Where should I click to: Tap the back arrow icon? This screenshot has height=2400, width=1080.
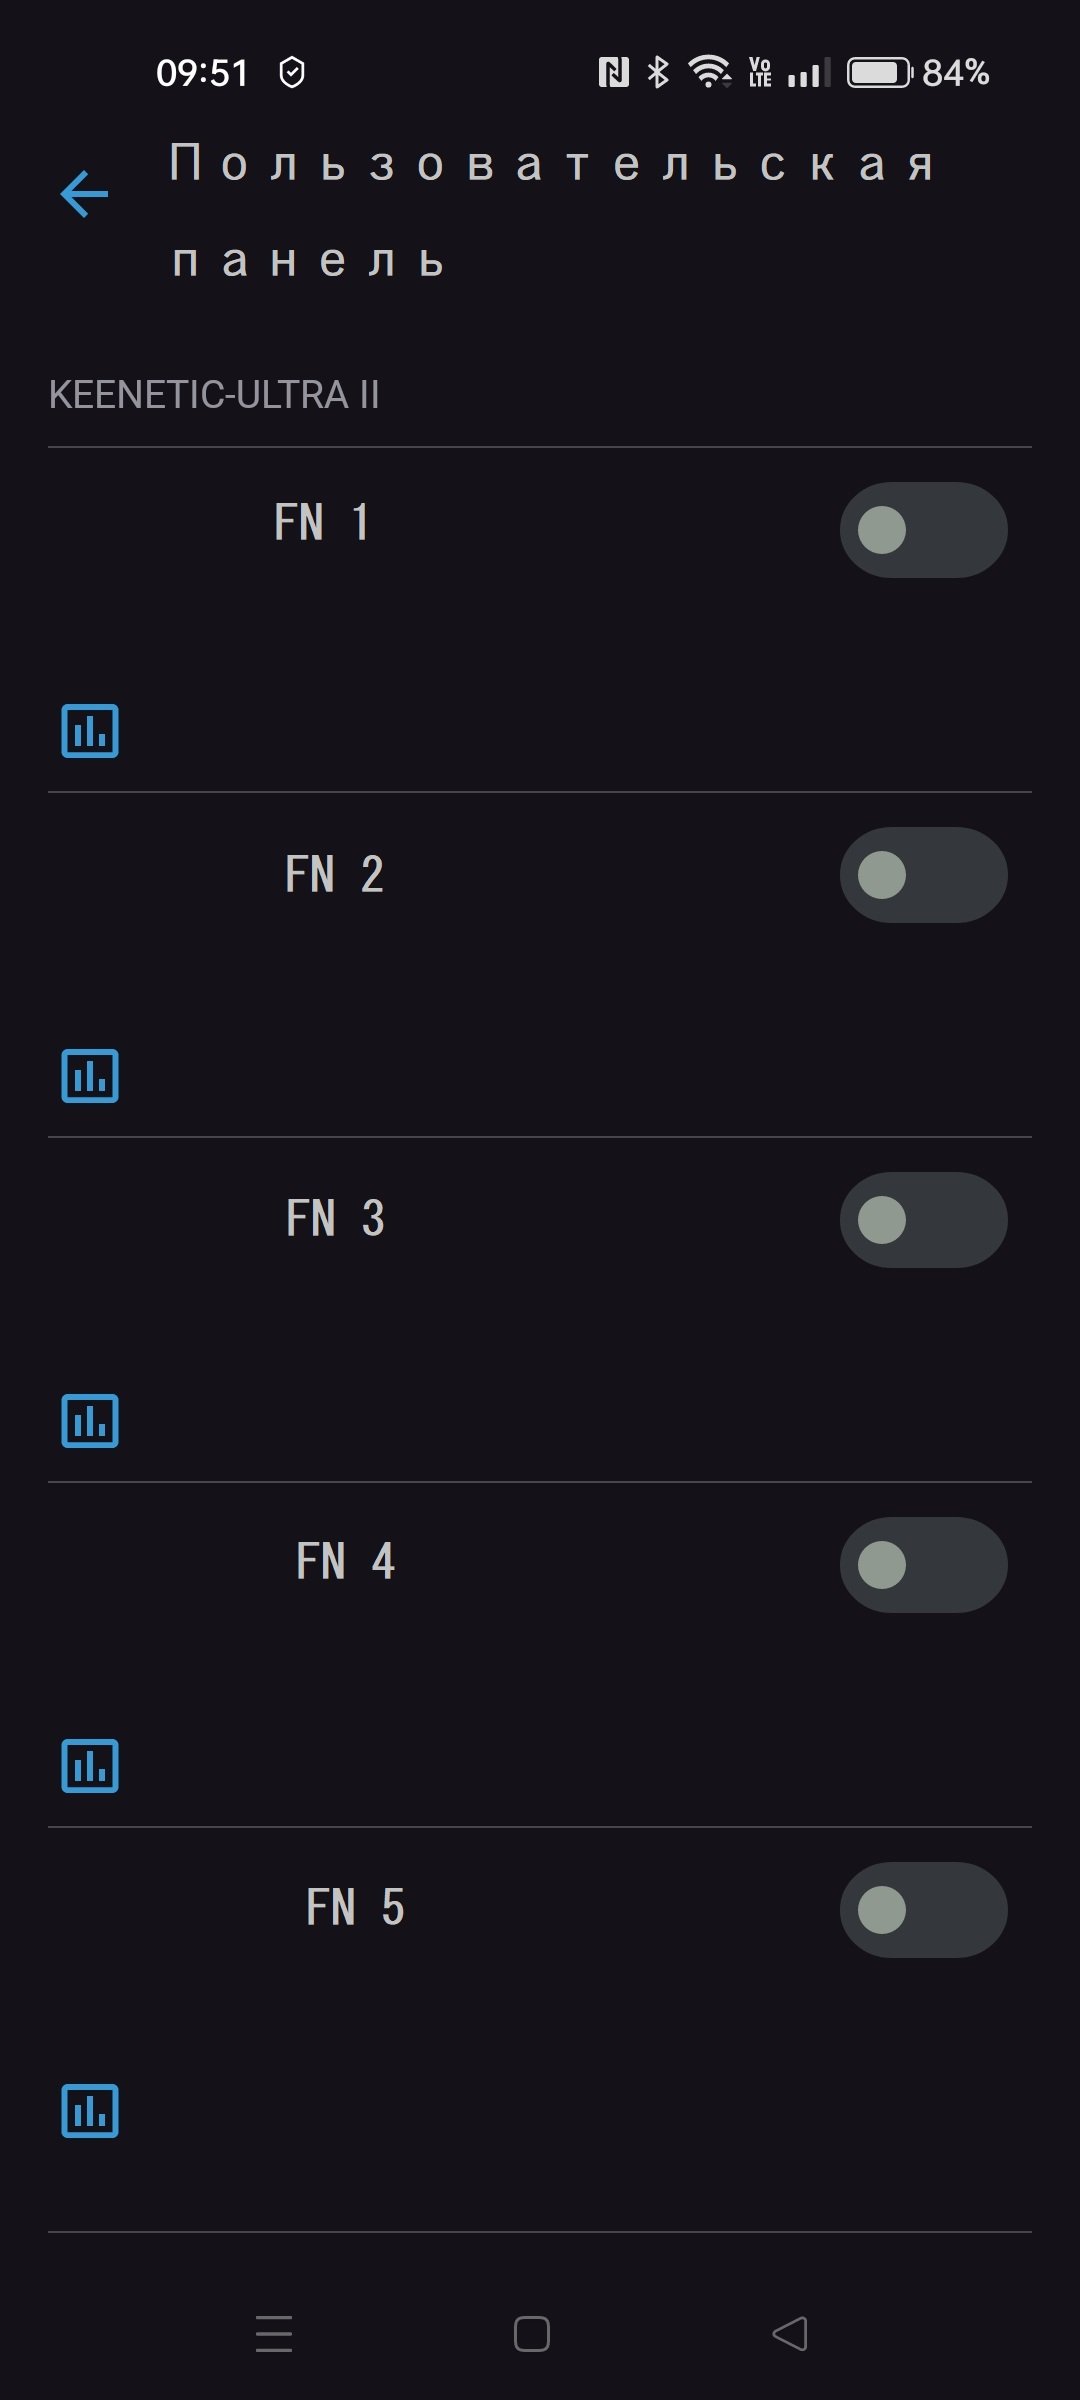[84, 193]
